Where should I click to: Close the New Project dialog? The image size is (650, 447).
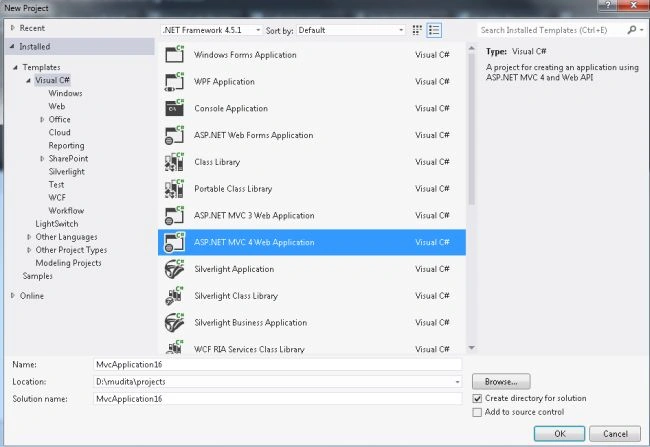click(x=633, y=5)
